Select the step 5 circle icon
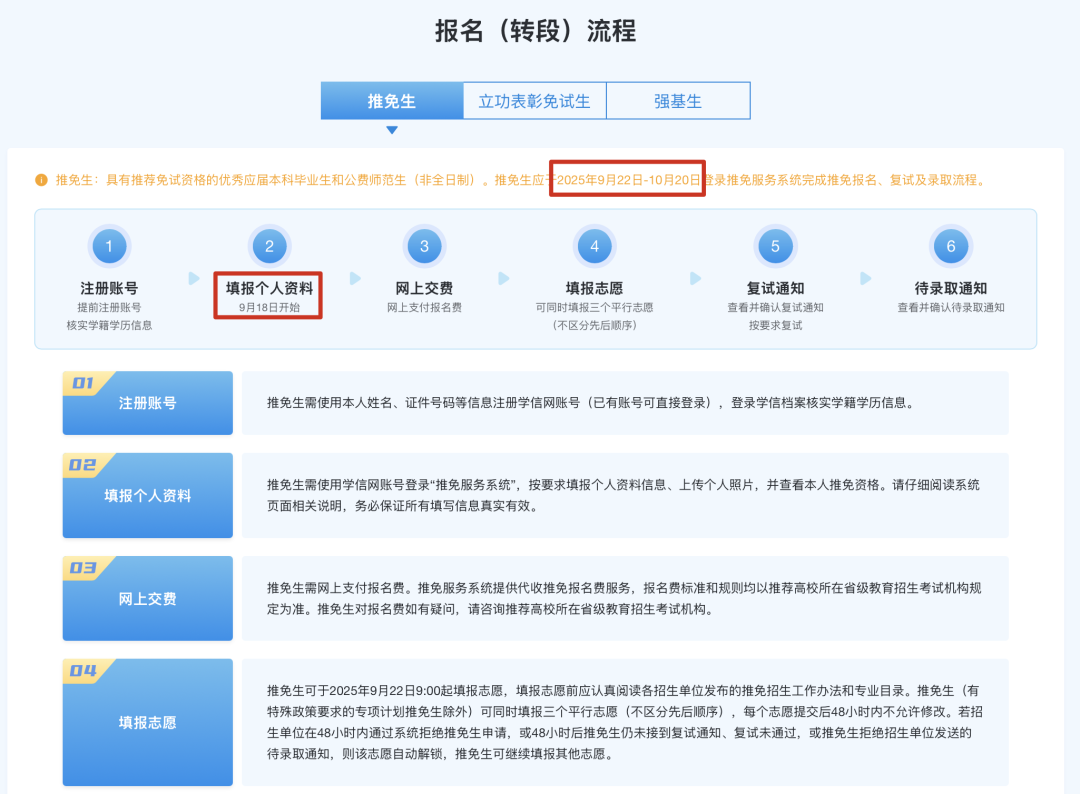This screenshot has height=794, width=1080. [x=775, y=246]
